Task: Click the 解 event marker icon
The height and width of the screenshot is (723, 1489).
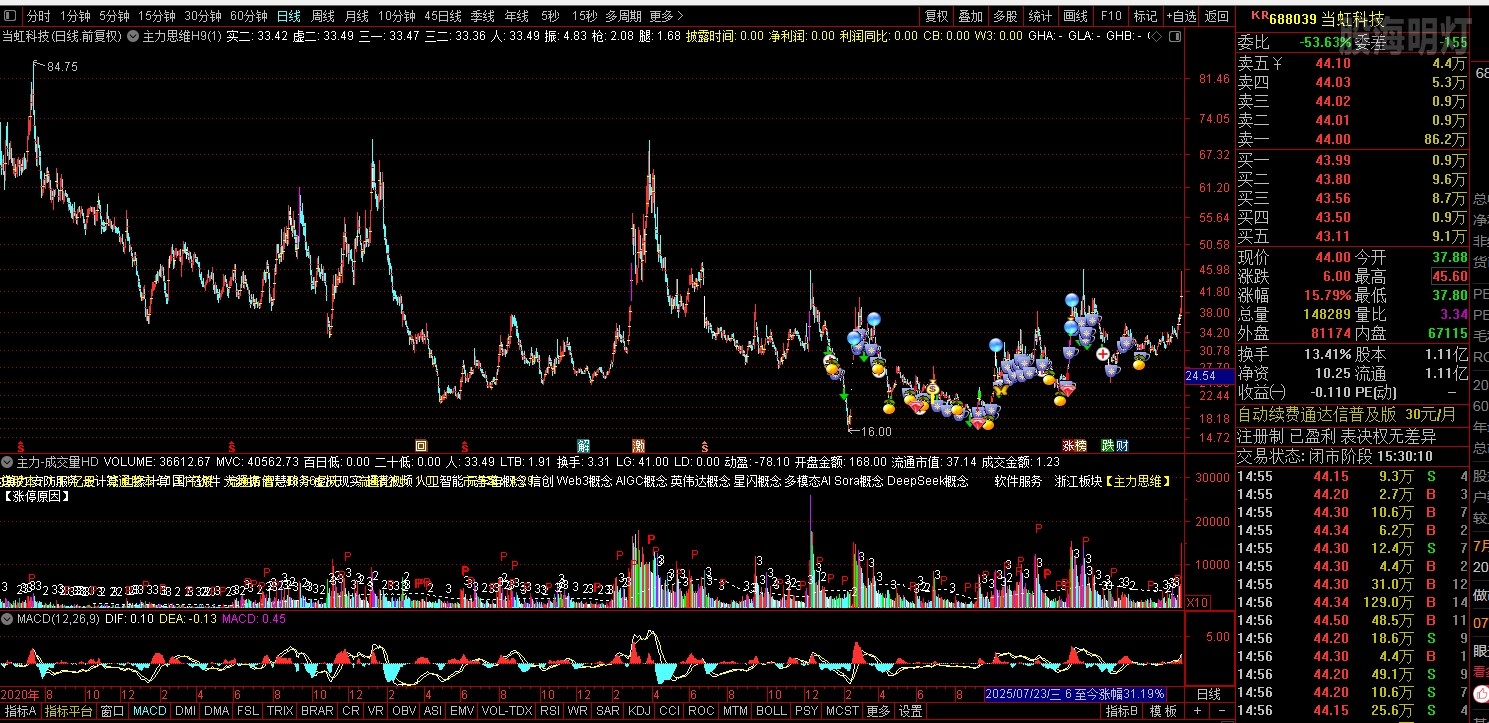Action: pyautogui.click(x=583, y=446)
